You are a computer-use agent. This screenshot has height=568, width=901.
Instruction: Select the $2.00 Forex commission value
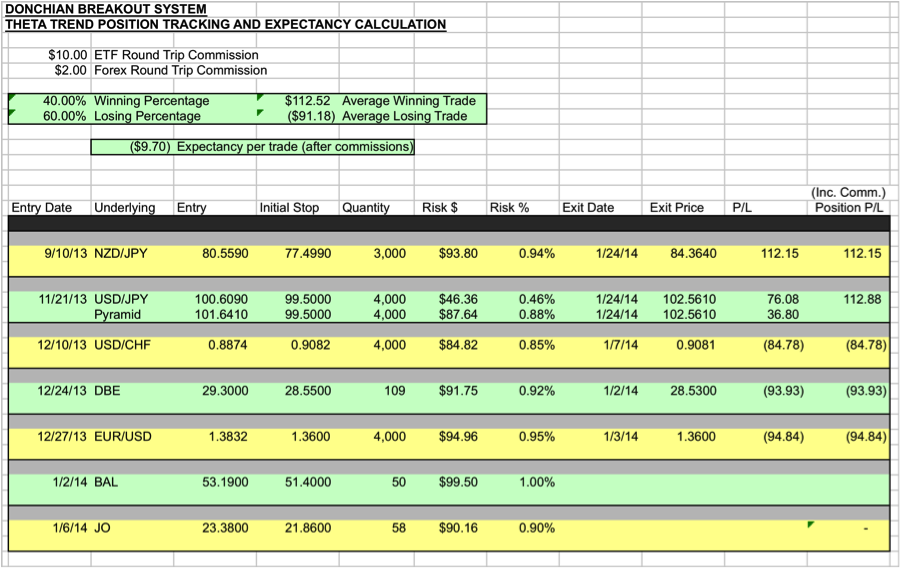tap(71, 70)
